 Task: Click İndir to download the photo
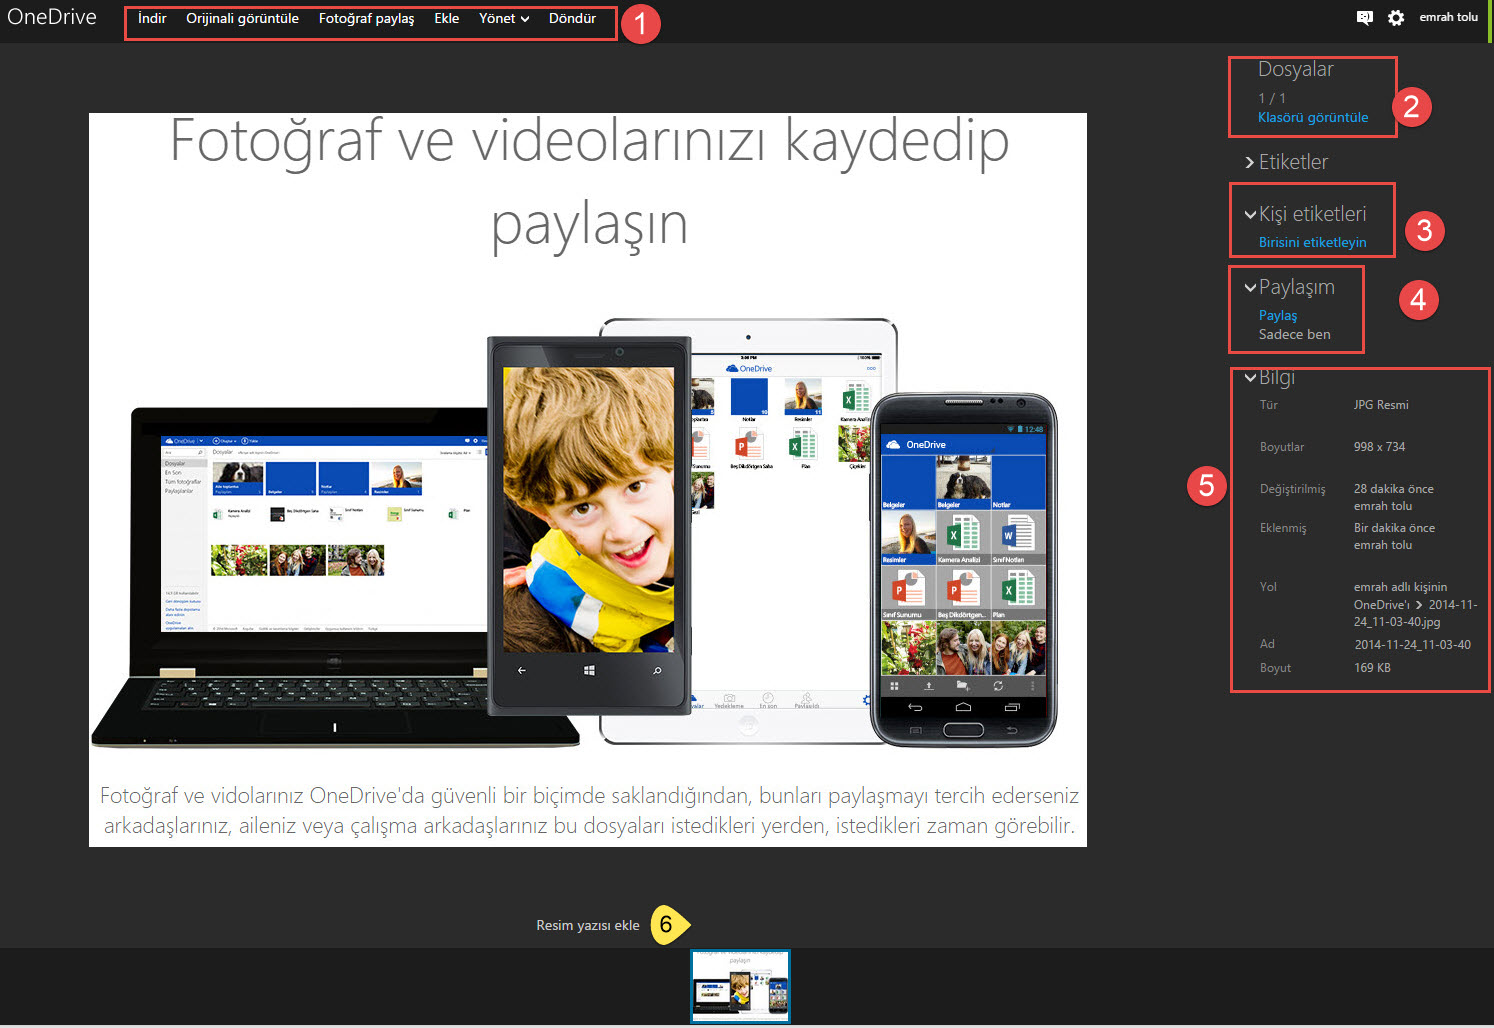coord(152,18)
